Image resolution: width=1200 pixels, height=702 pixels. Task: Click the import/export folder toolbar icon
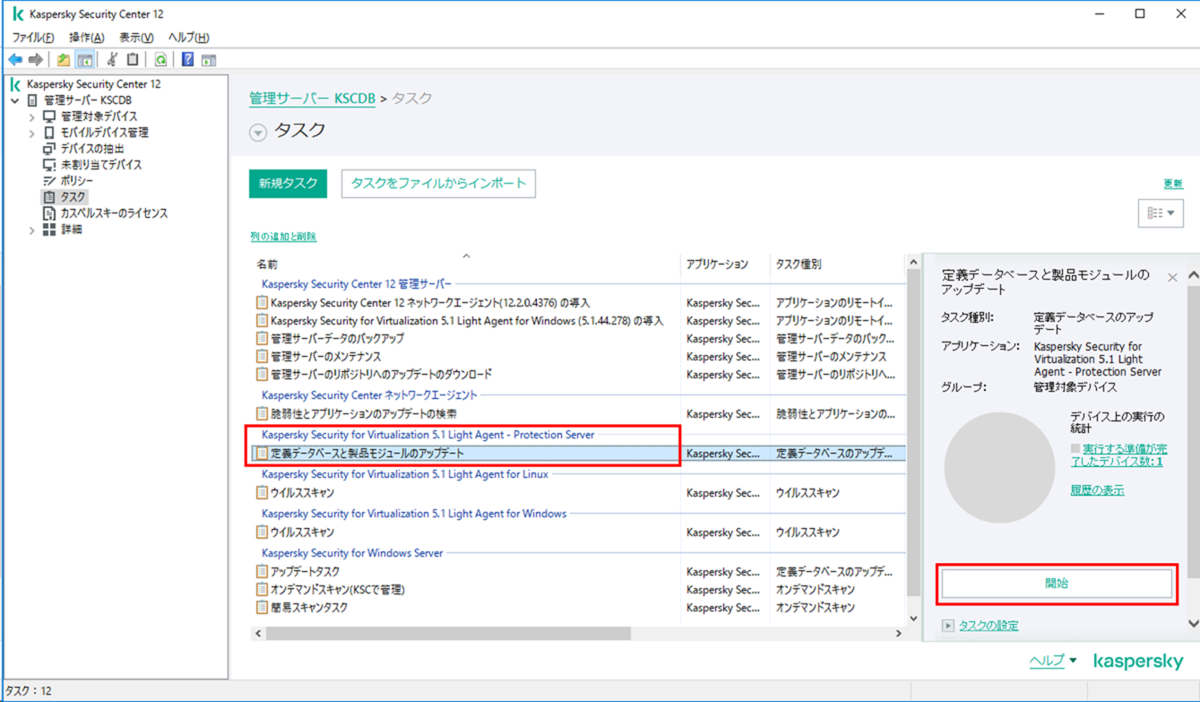pos(62,59)
